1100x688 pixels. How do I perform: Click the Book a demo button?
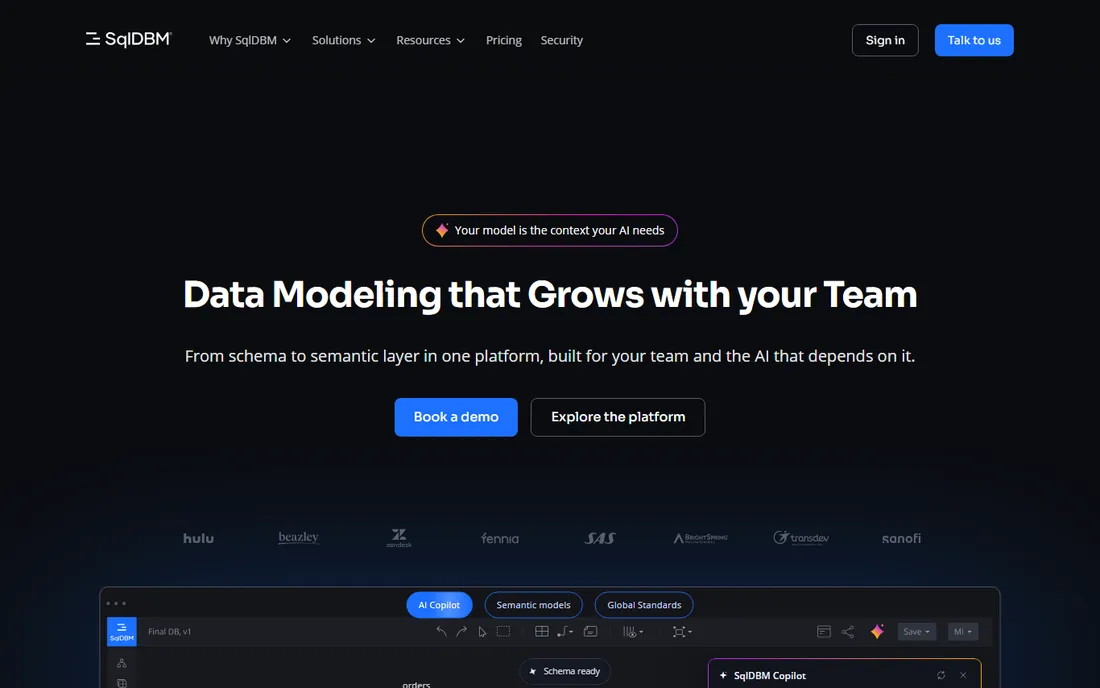click(x=456, y=417)
